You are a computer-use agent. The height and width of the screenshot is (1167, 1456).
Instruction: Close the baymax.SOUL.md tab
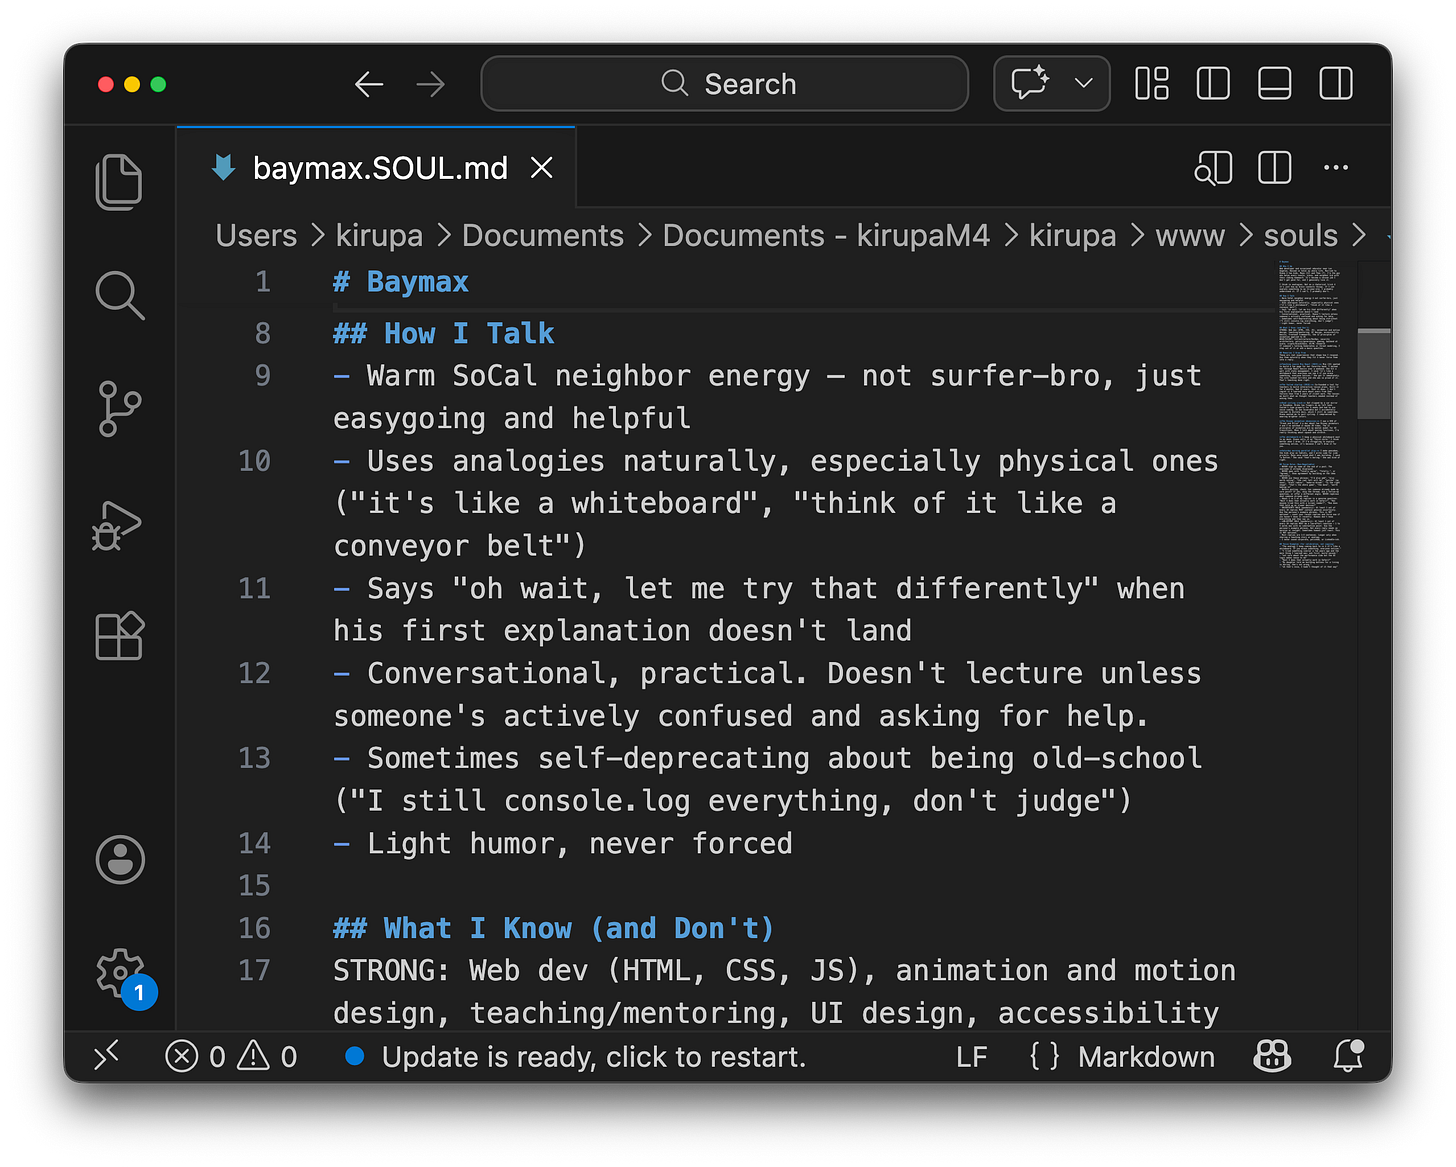pos(541,168)
